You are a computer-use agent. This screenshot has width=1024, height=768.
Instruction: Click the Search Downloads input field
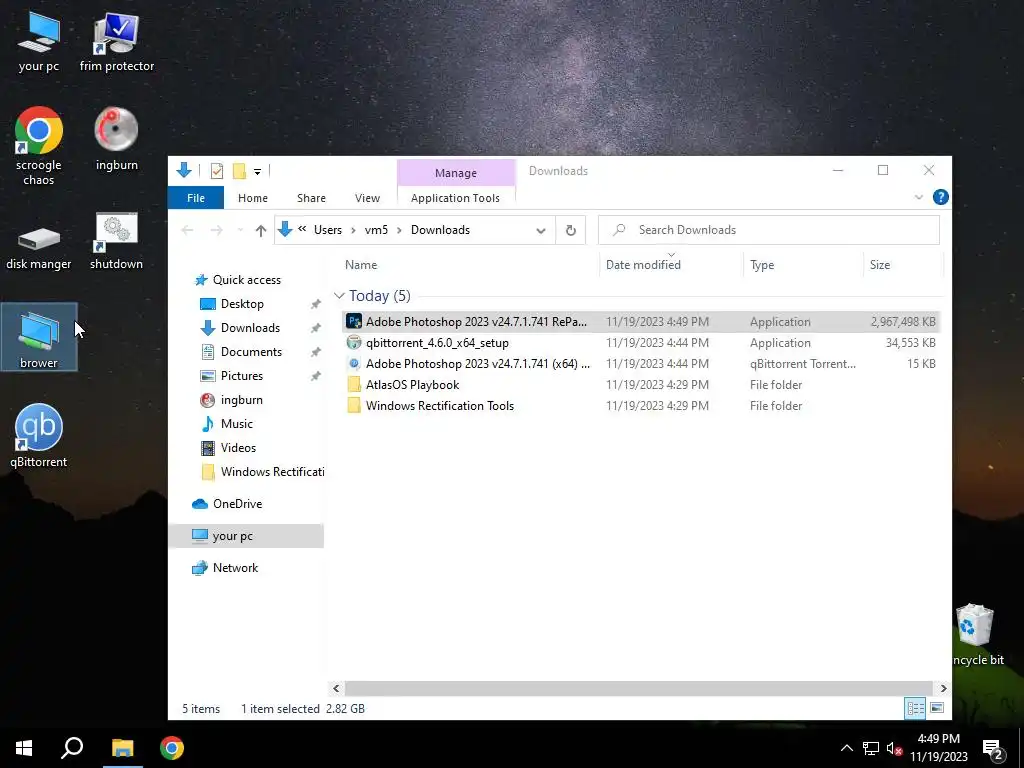[x=769, y=230]
